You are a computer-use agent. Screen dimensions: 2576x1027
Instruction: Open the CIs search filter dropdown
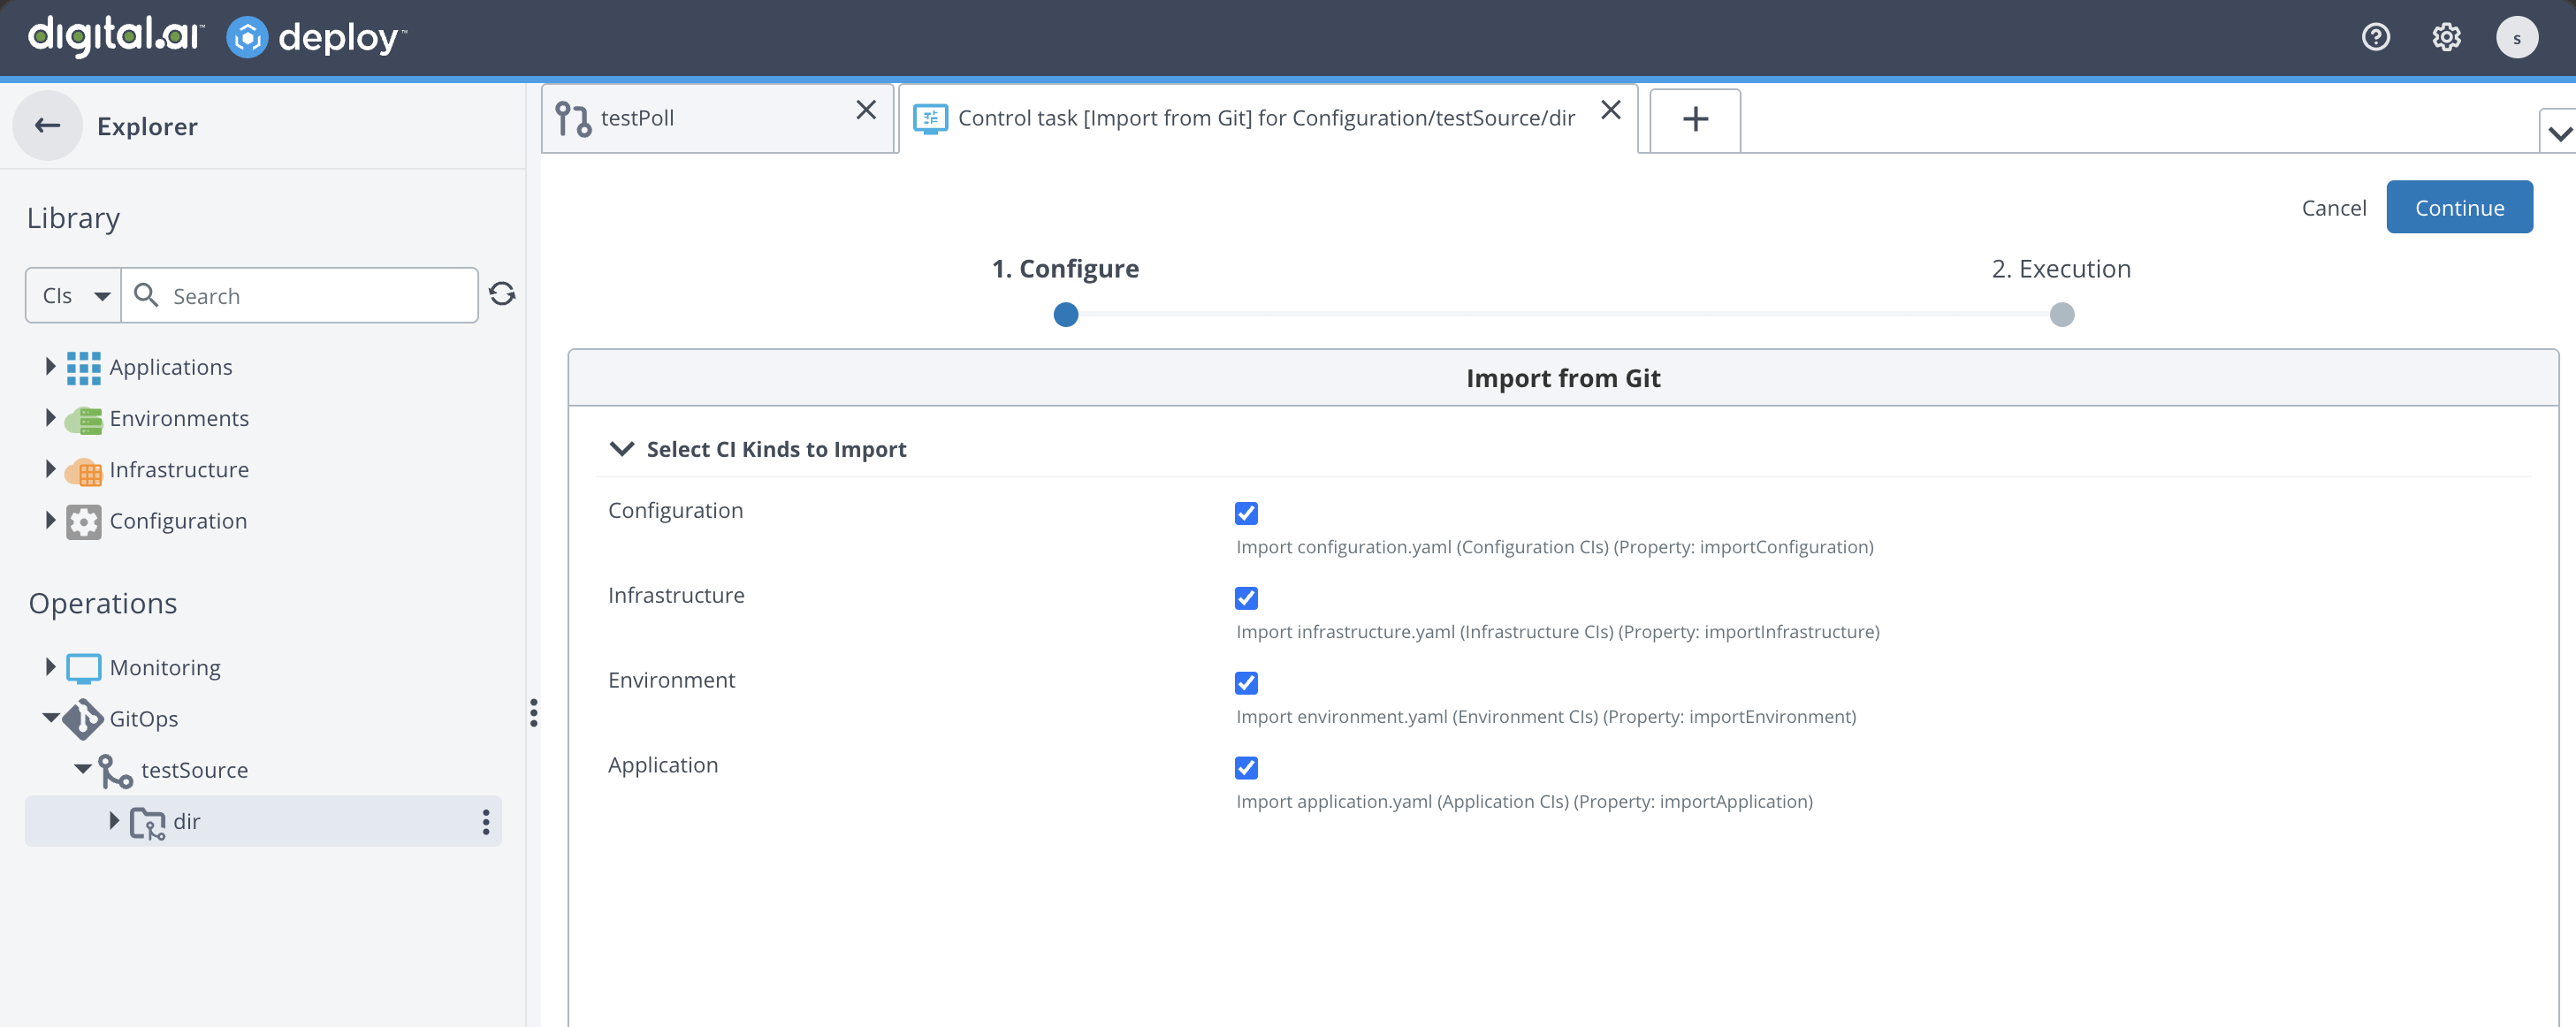[x=74, y=296]
